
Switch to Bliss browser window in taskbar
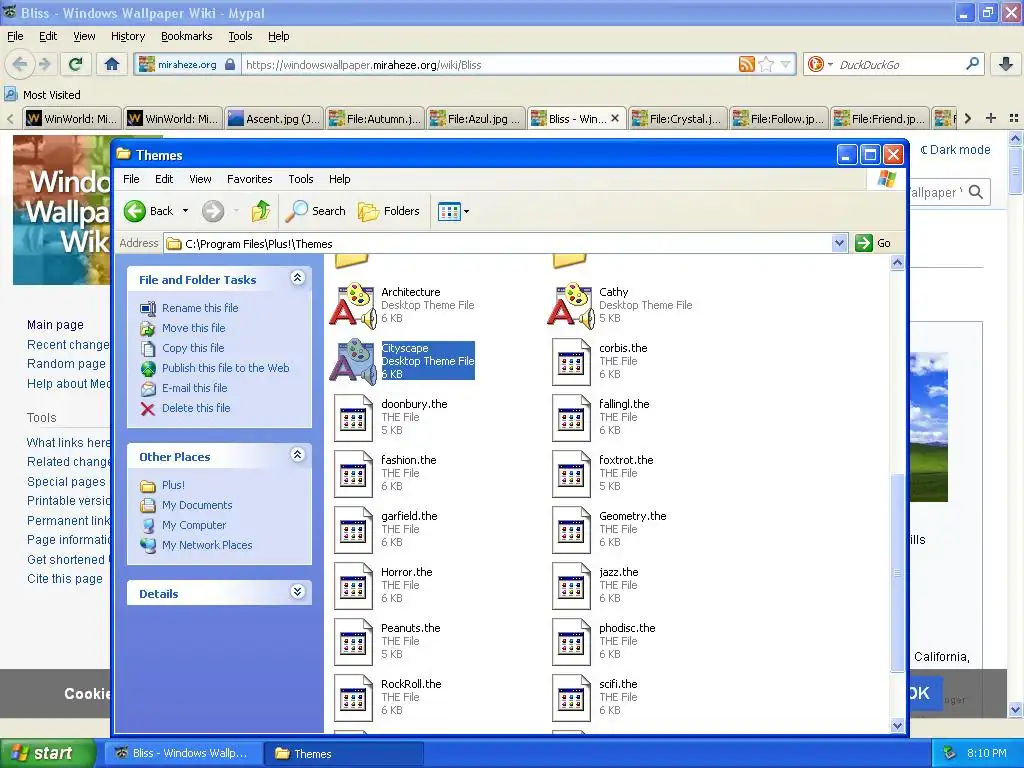pyautogui.click(x=182, y=754)
